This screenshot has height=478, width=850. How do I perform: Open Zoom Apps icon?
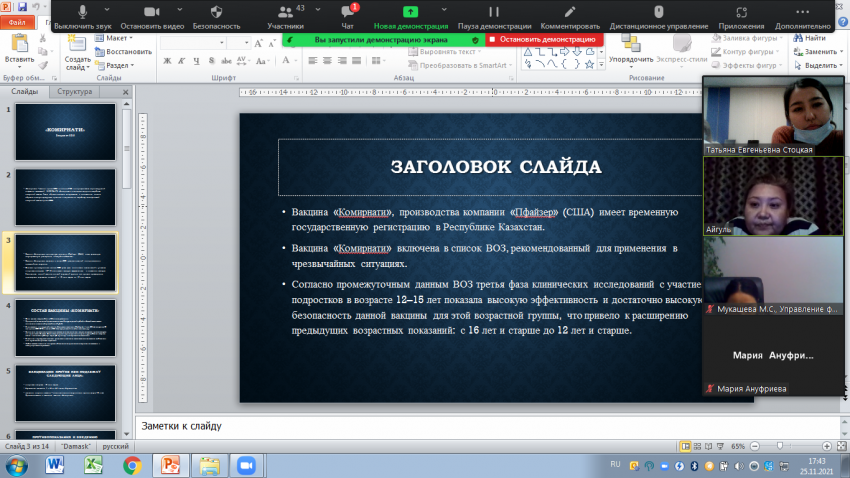coord(741,12)
